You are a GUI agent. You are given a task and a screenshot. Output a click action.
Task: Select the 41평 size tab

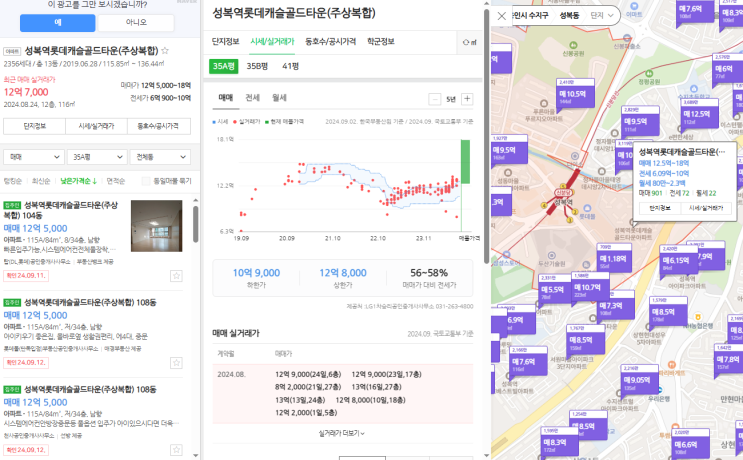click(x=290, y=66)
